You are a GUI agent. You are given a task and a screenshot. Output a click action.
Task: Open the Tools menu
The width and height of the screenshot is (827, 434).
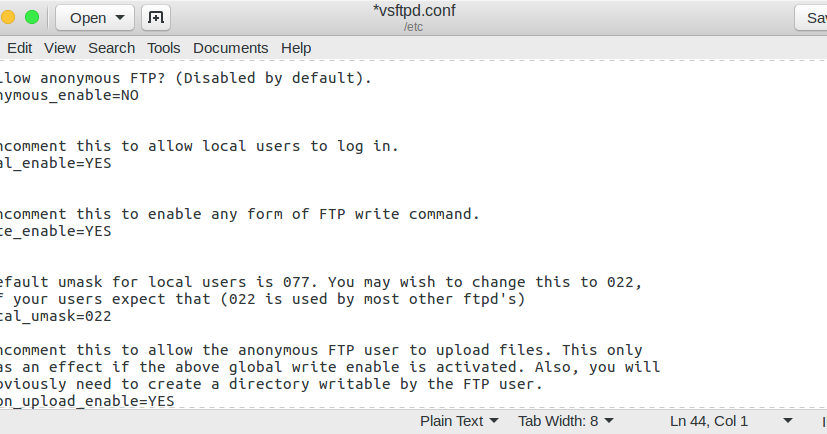point(164,47)
